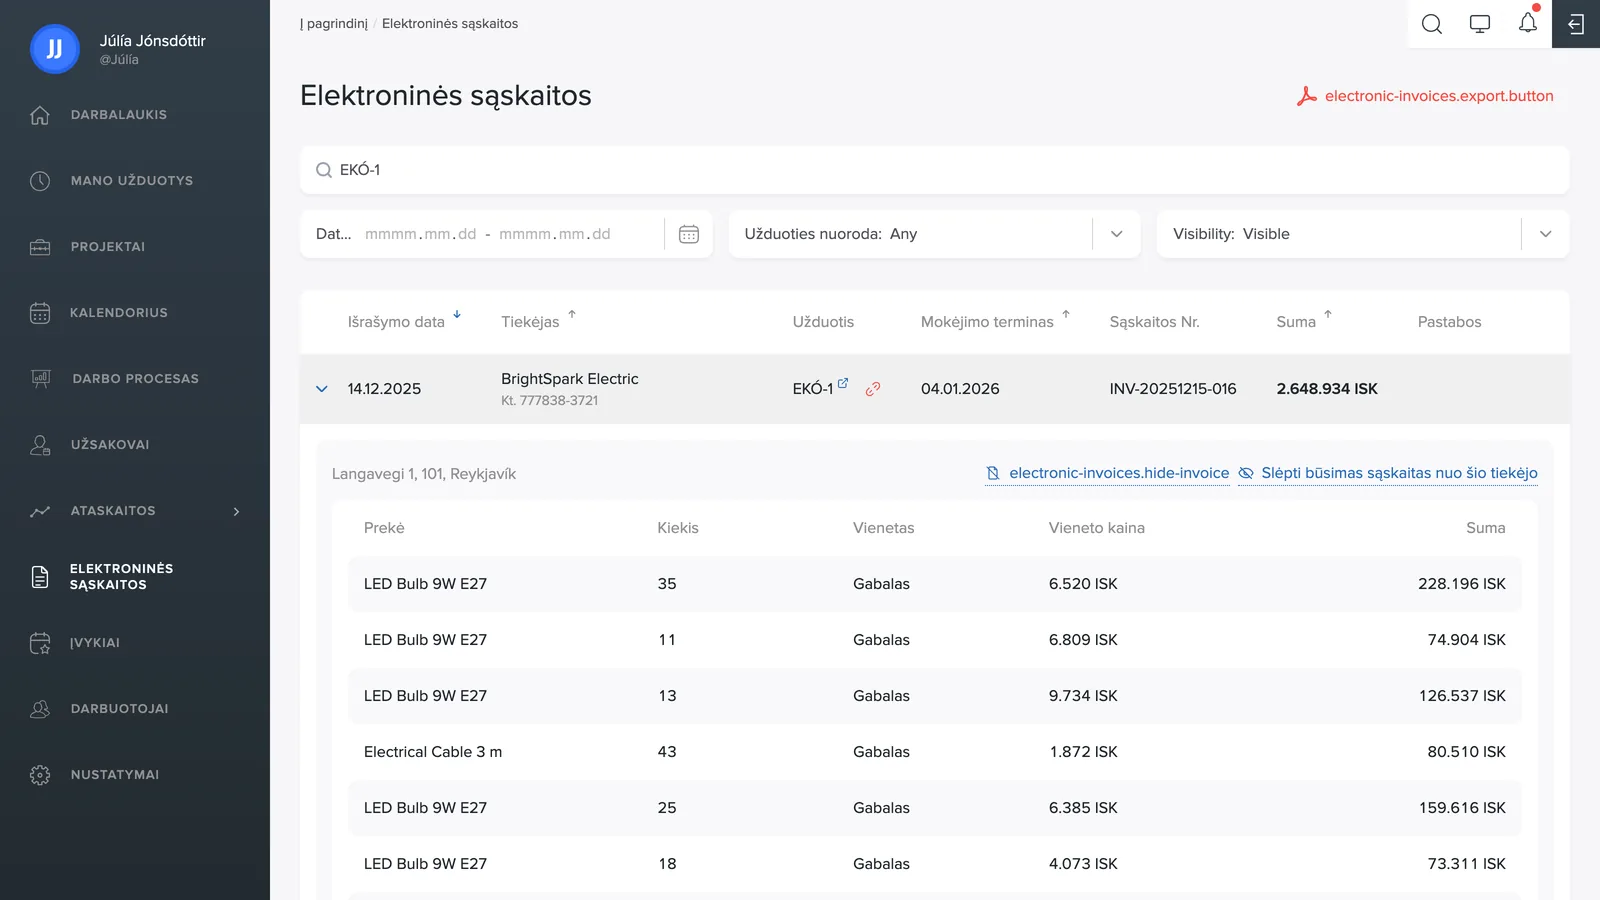Click address Langavegi 1, 101, Reykjavík
Viewport: 1600px width, 900px height.
tap(424, 474)
